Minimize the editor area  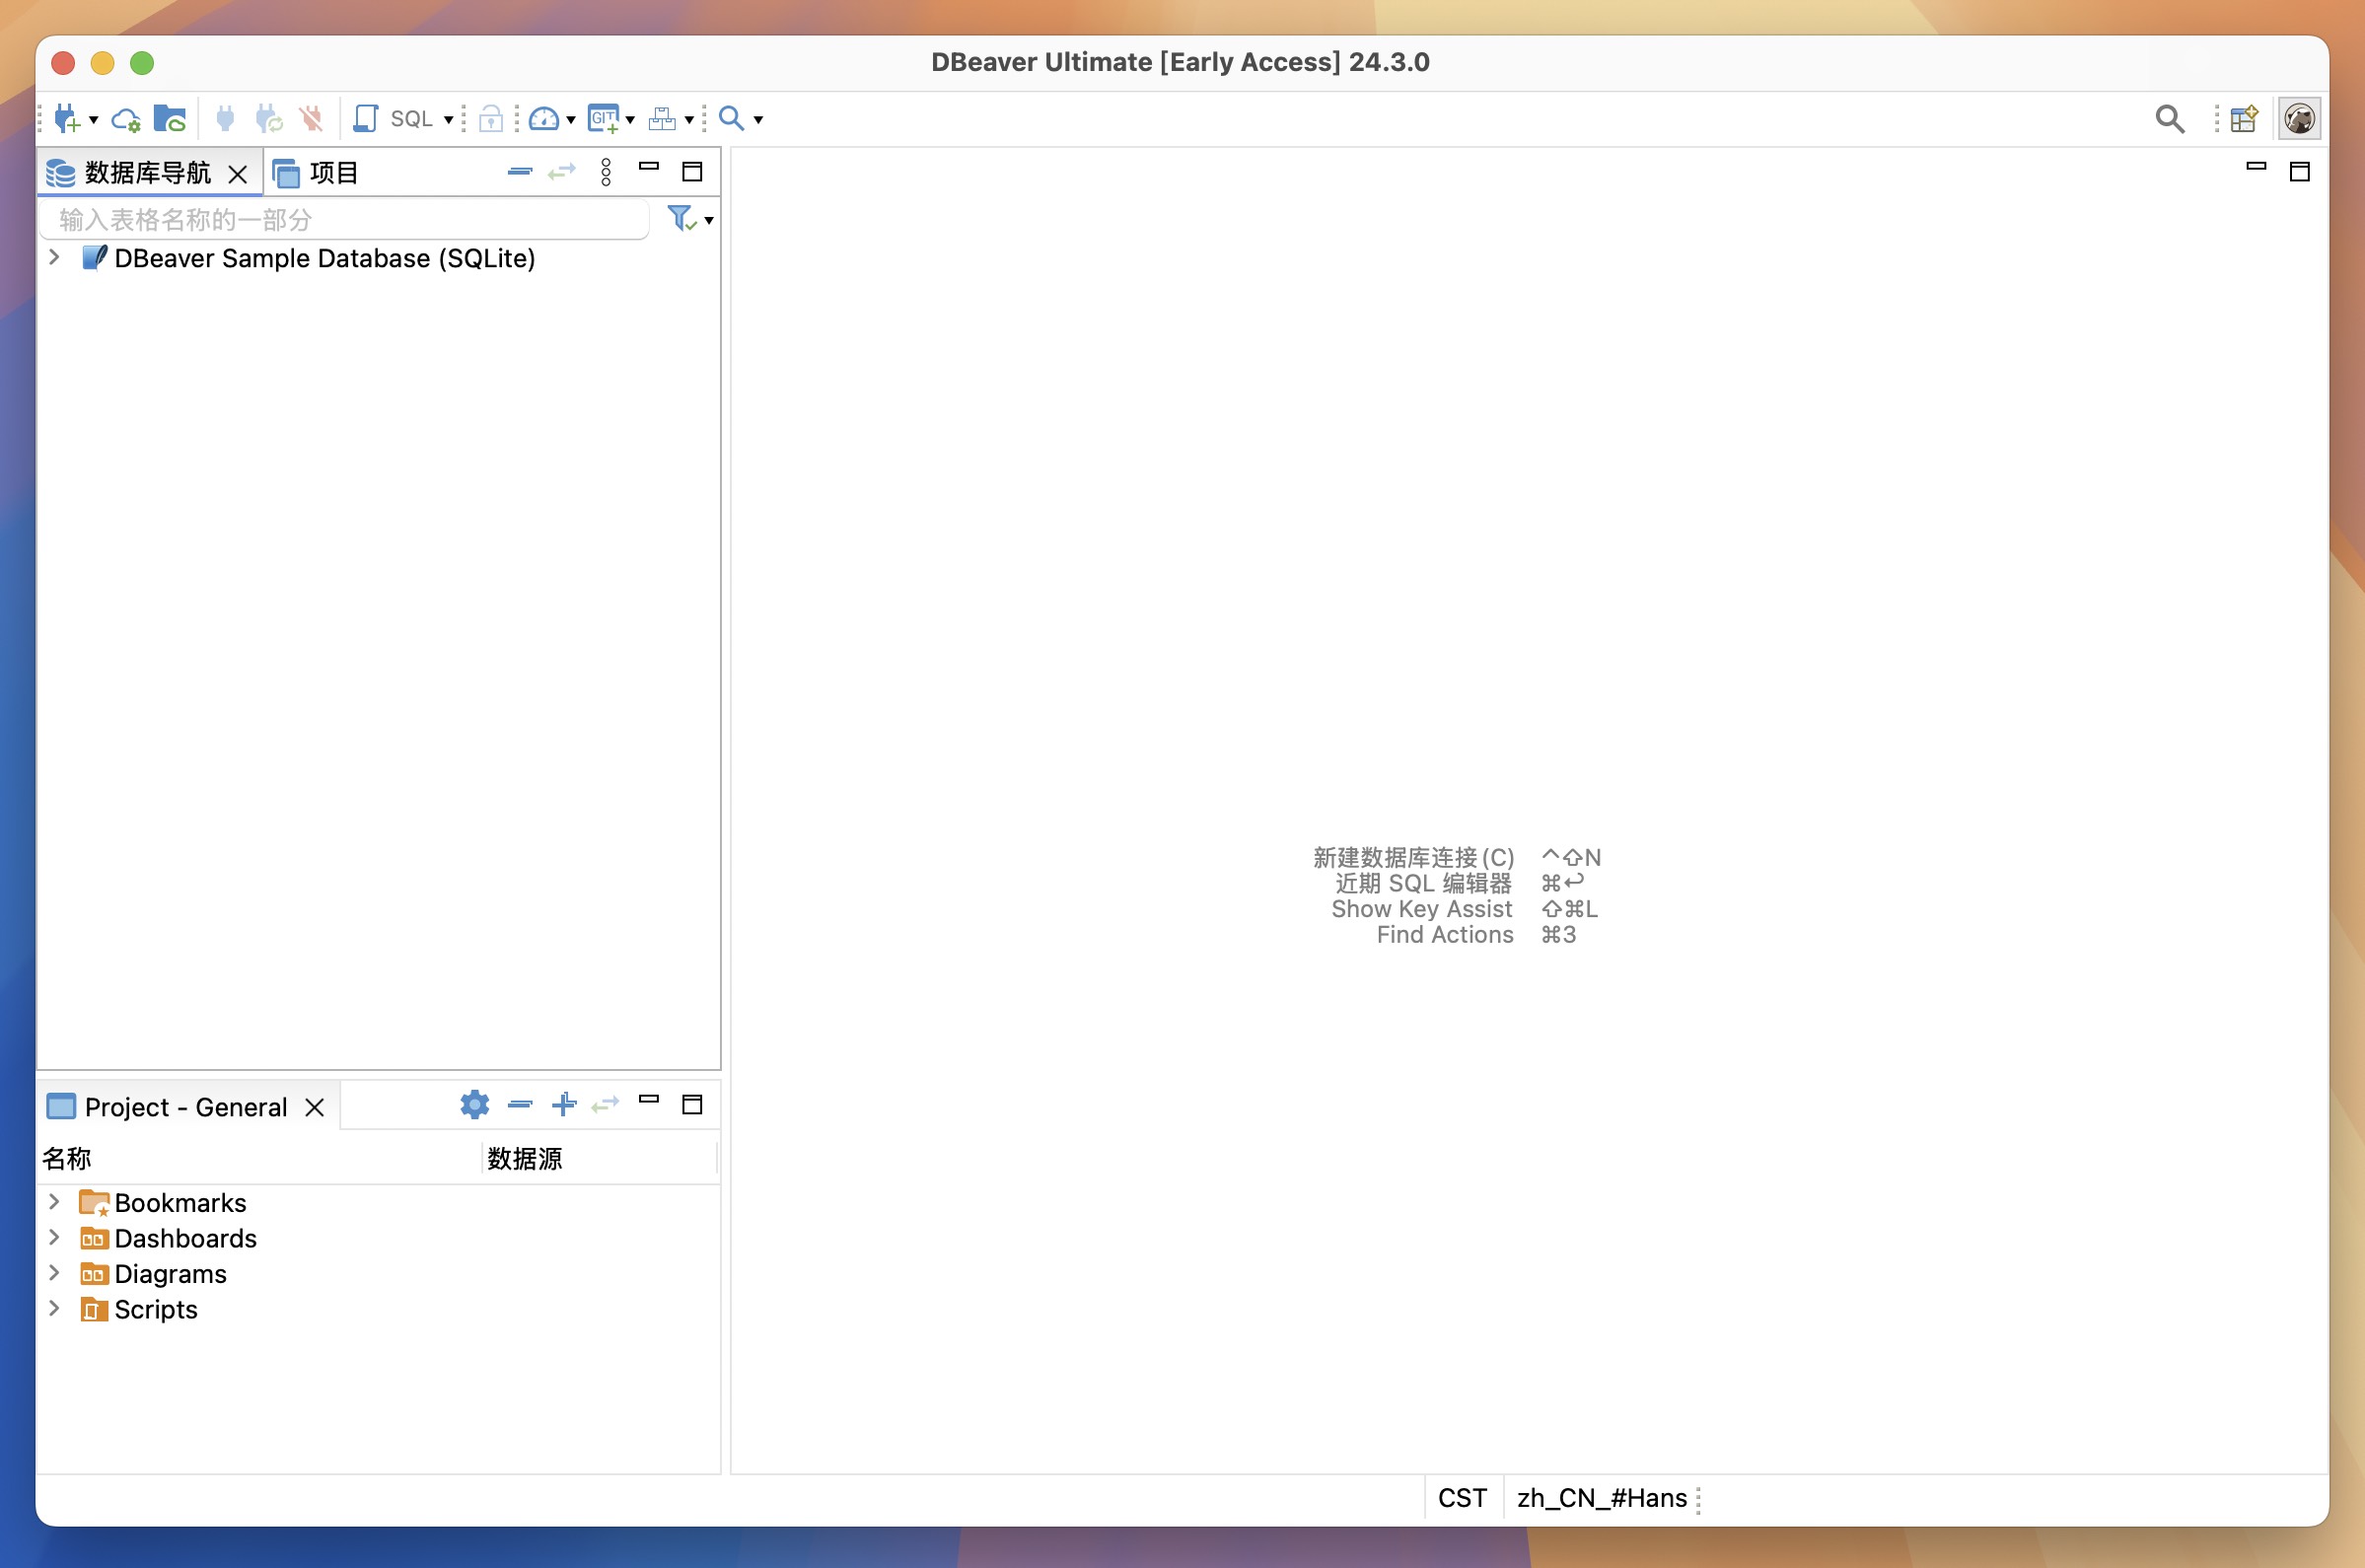[x=2256, y=167]
